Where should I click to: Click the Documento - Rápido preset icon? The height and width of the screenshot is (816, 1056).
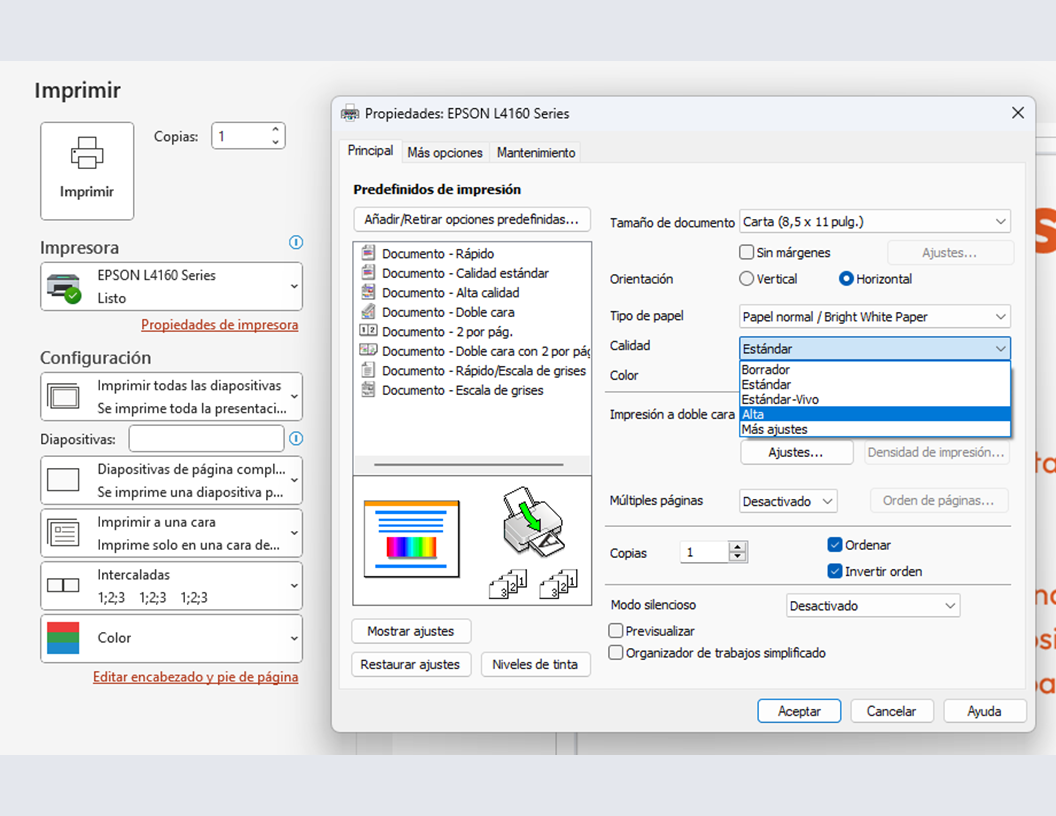[x=368, y=253]
